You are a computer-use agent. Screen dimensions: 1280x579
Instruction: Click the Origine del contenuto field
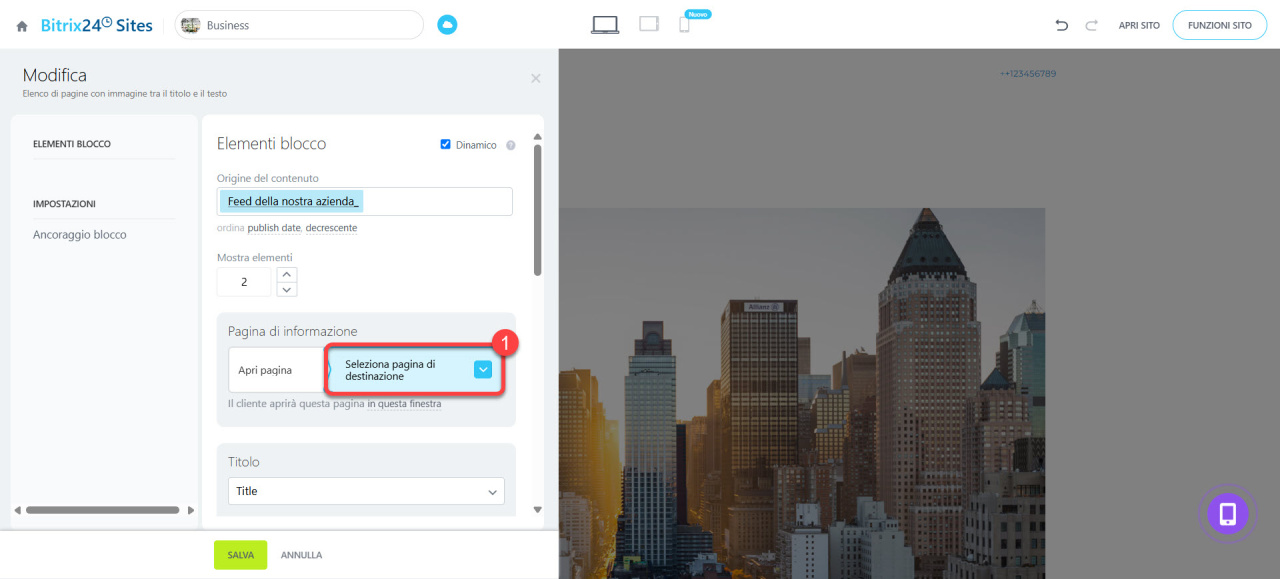365,201
